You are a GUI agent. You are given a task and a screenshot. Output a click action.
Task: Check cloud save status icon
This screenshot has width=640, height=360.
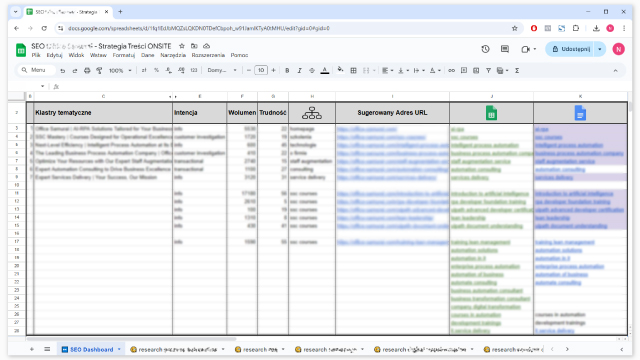tap(207, 46)
